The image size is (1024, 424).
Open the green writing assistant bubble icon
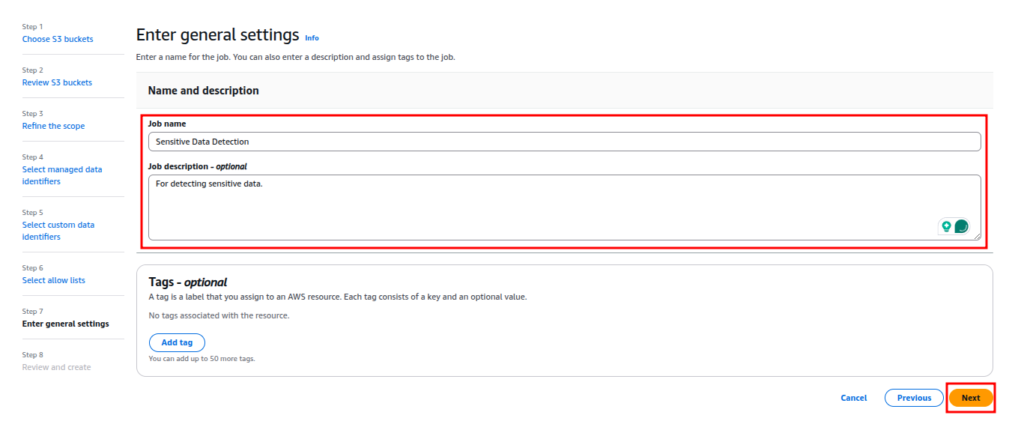coord(961,227)
